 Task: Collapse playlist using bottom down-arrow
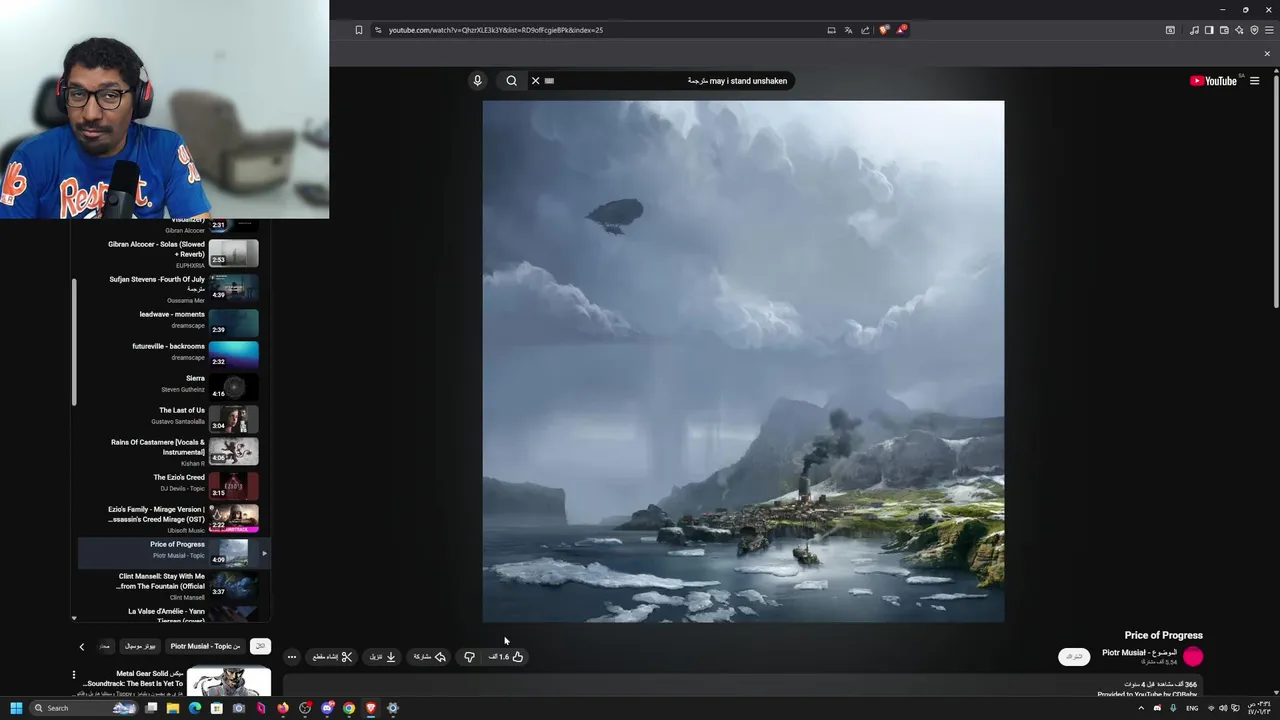tap(73, 618)
